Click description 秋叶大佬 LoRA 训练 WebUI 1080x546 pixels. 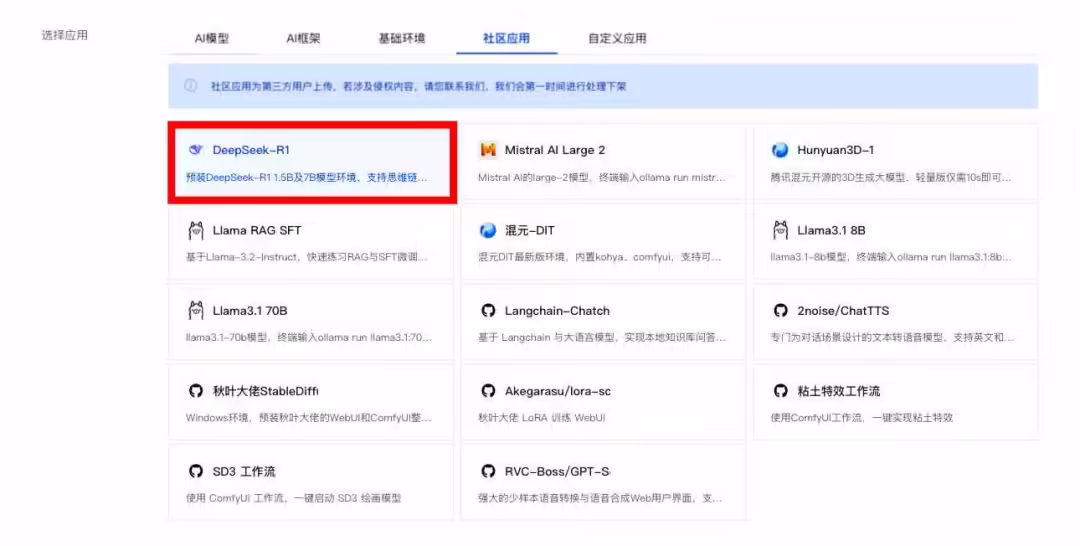541,418
